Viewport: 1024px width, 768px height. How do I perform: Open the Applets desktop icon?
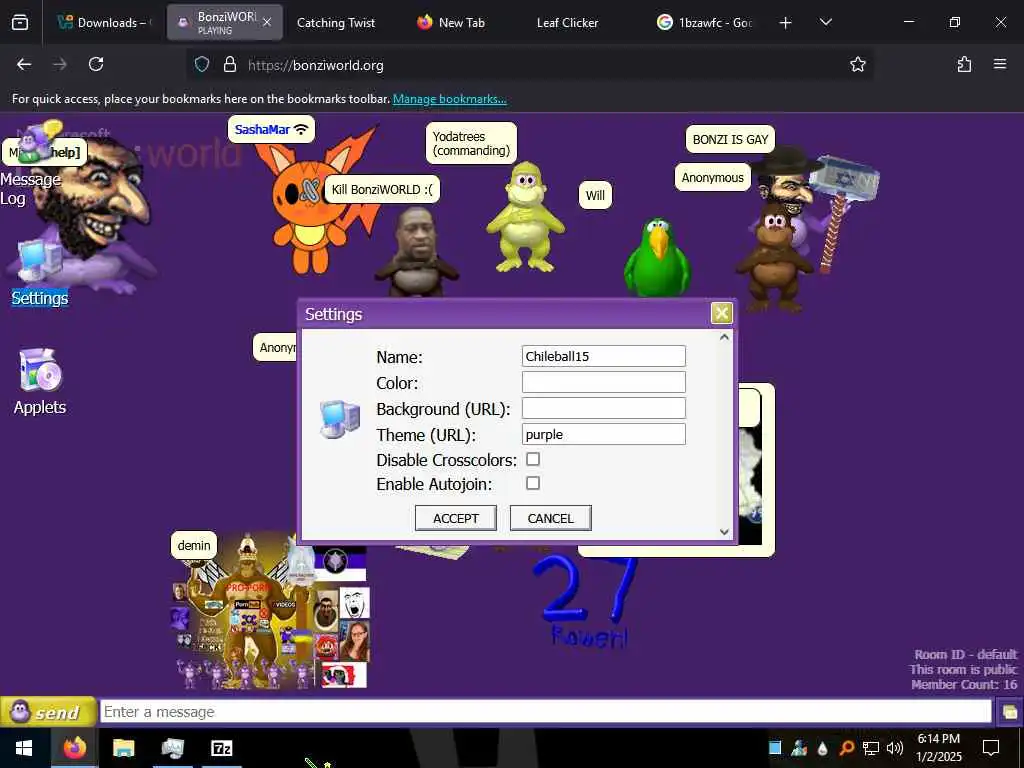pos(40,382)
